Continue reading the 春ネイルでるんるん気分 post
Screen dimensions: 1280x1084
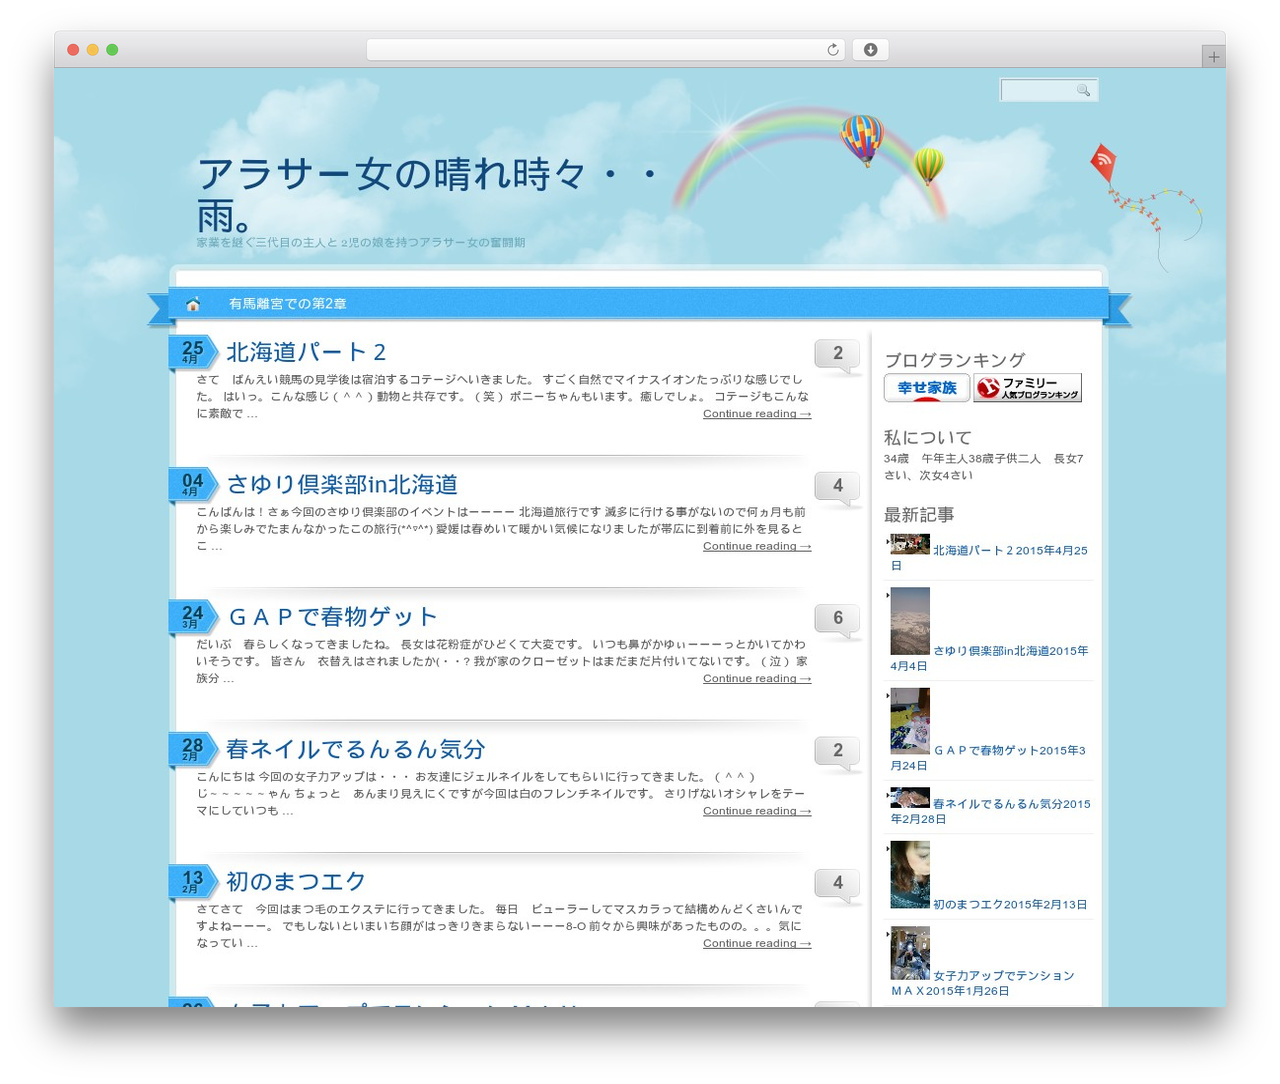click(757, 811)
